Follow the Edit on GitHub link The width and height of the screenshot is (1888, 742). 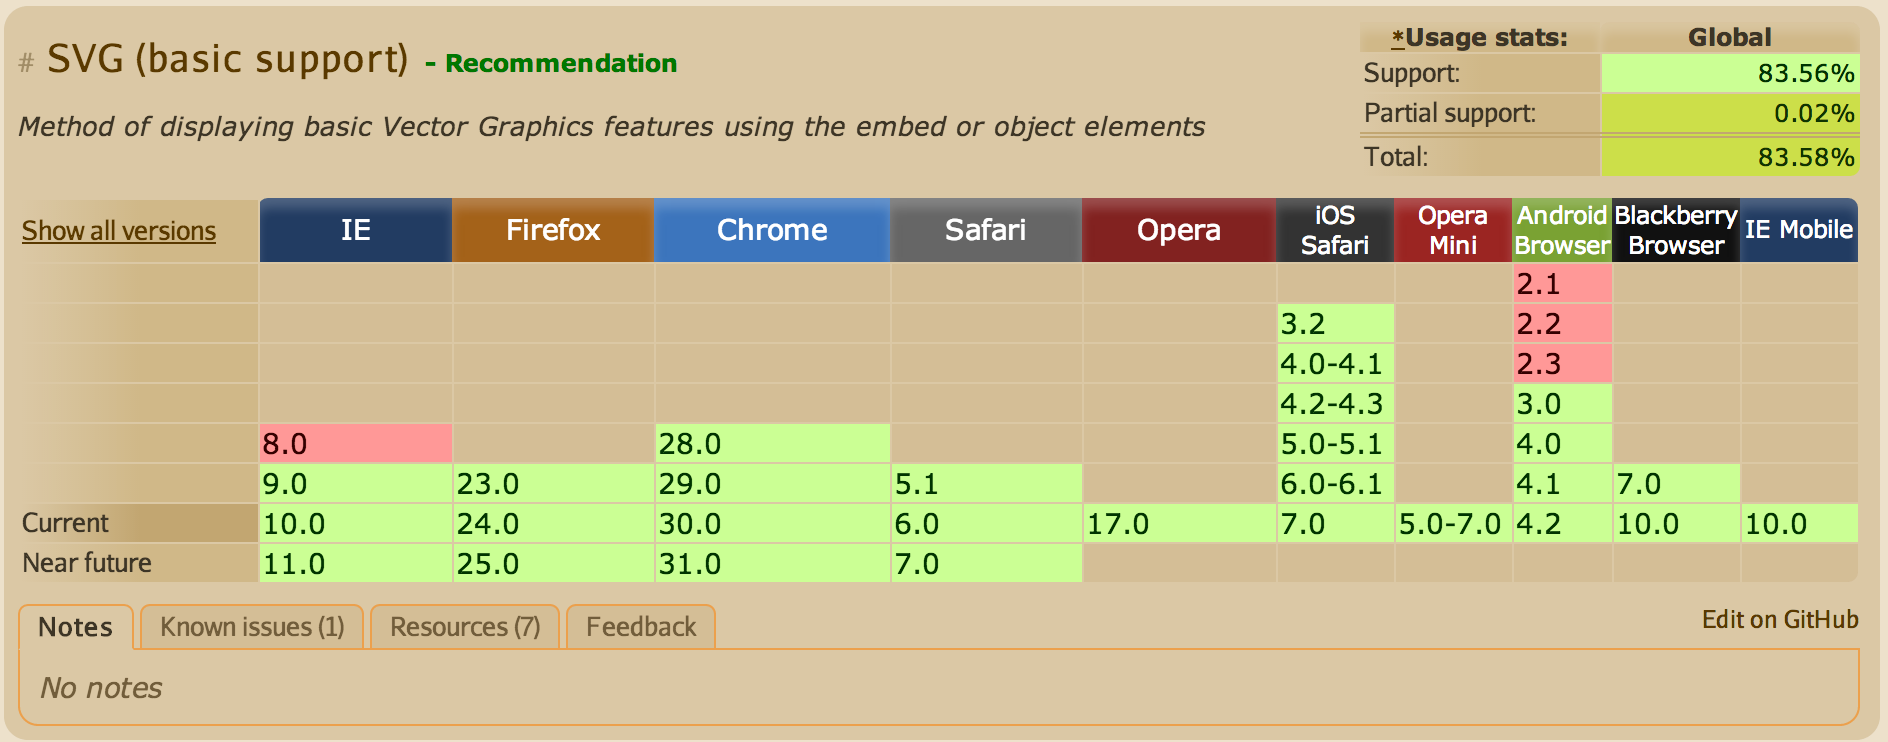tap(1780, 620)
